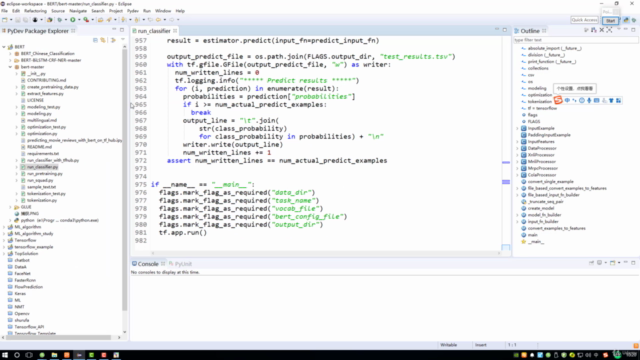Click the Save toolbar icon
Viewport: 640px width, 360px height.
18,20
